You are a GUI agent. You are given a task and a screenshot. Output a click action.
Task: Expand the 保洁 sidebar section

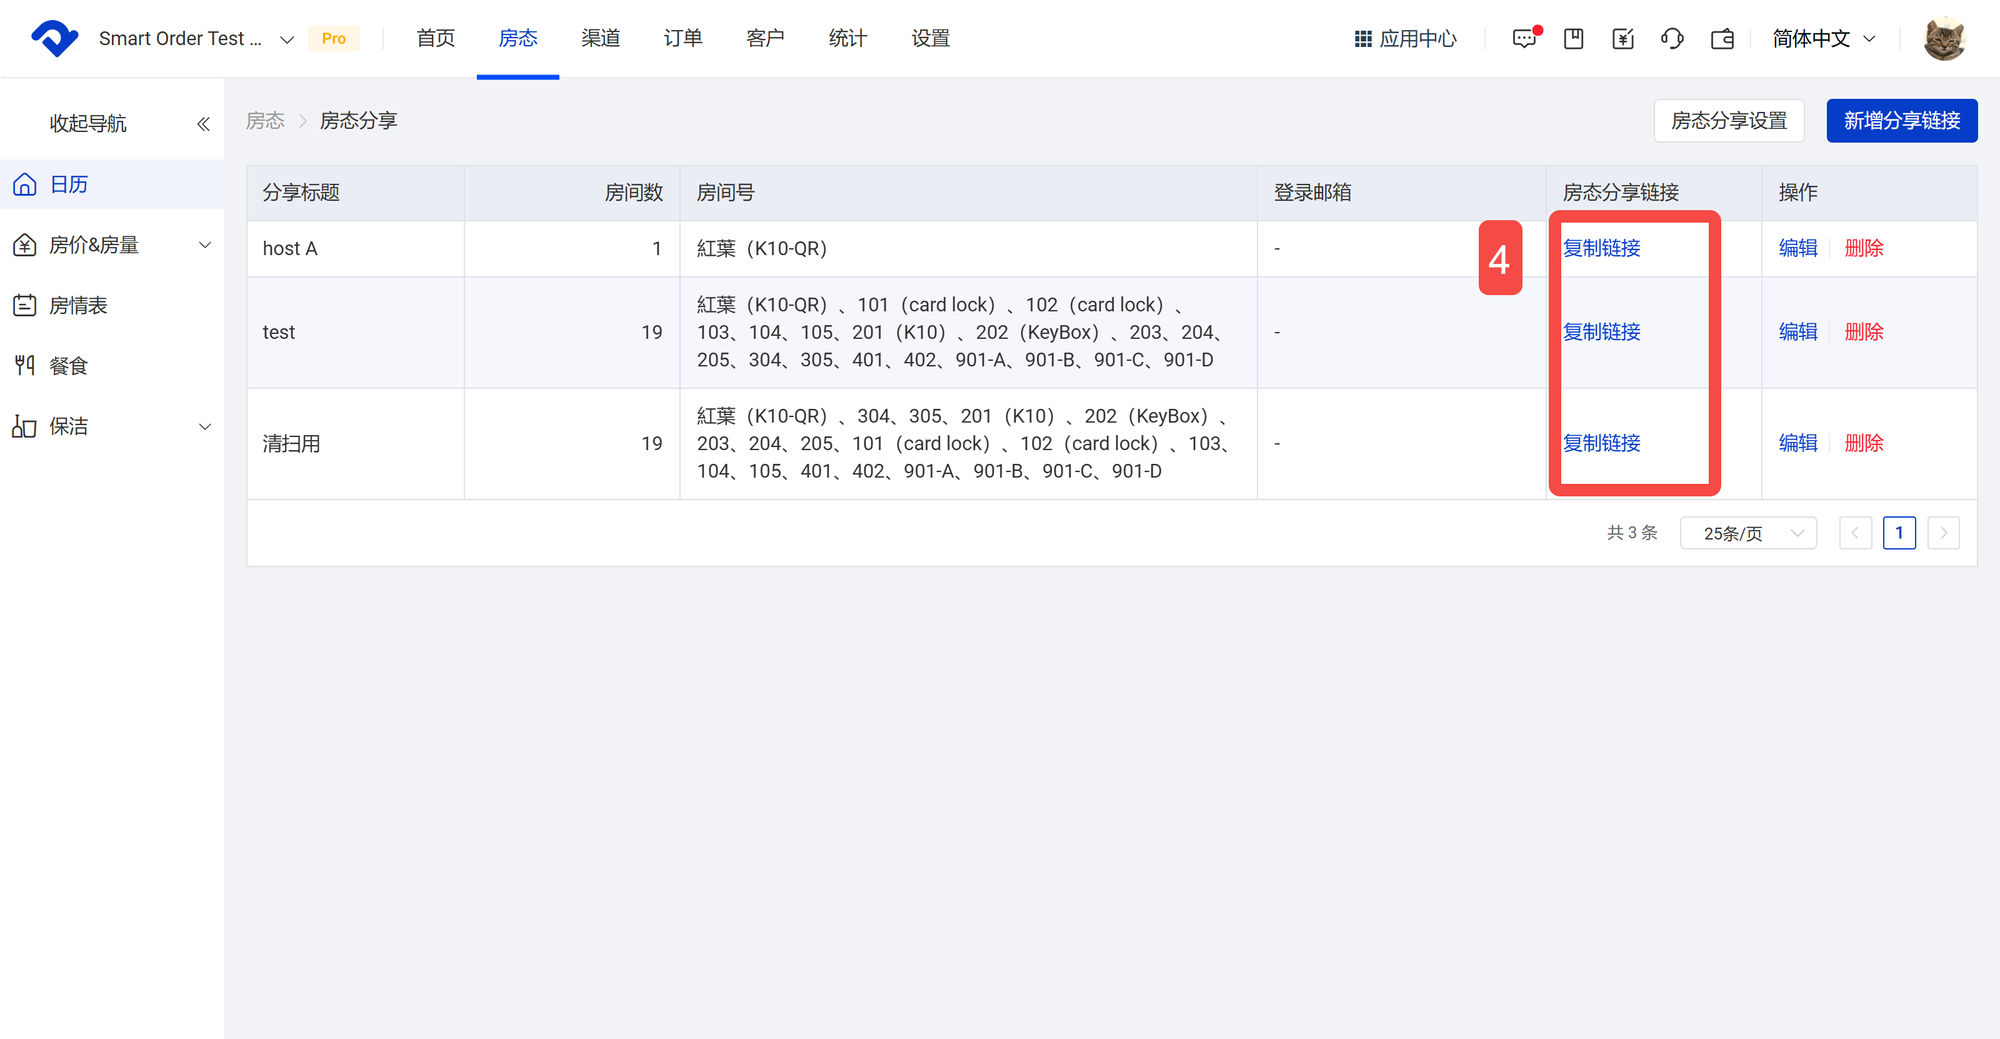112,427
